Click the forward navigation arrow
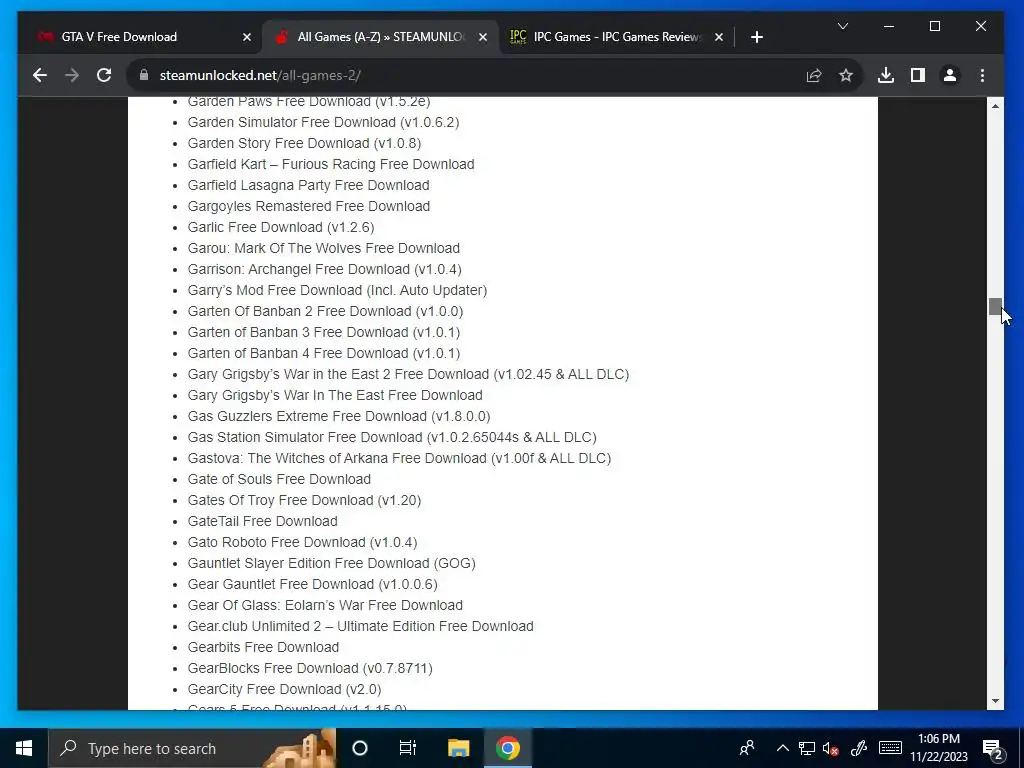The width and height of the screenshot is (1024, 768). pos(72,75)
